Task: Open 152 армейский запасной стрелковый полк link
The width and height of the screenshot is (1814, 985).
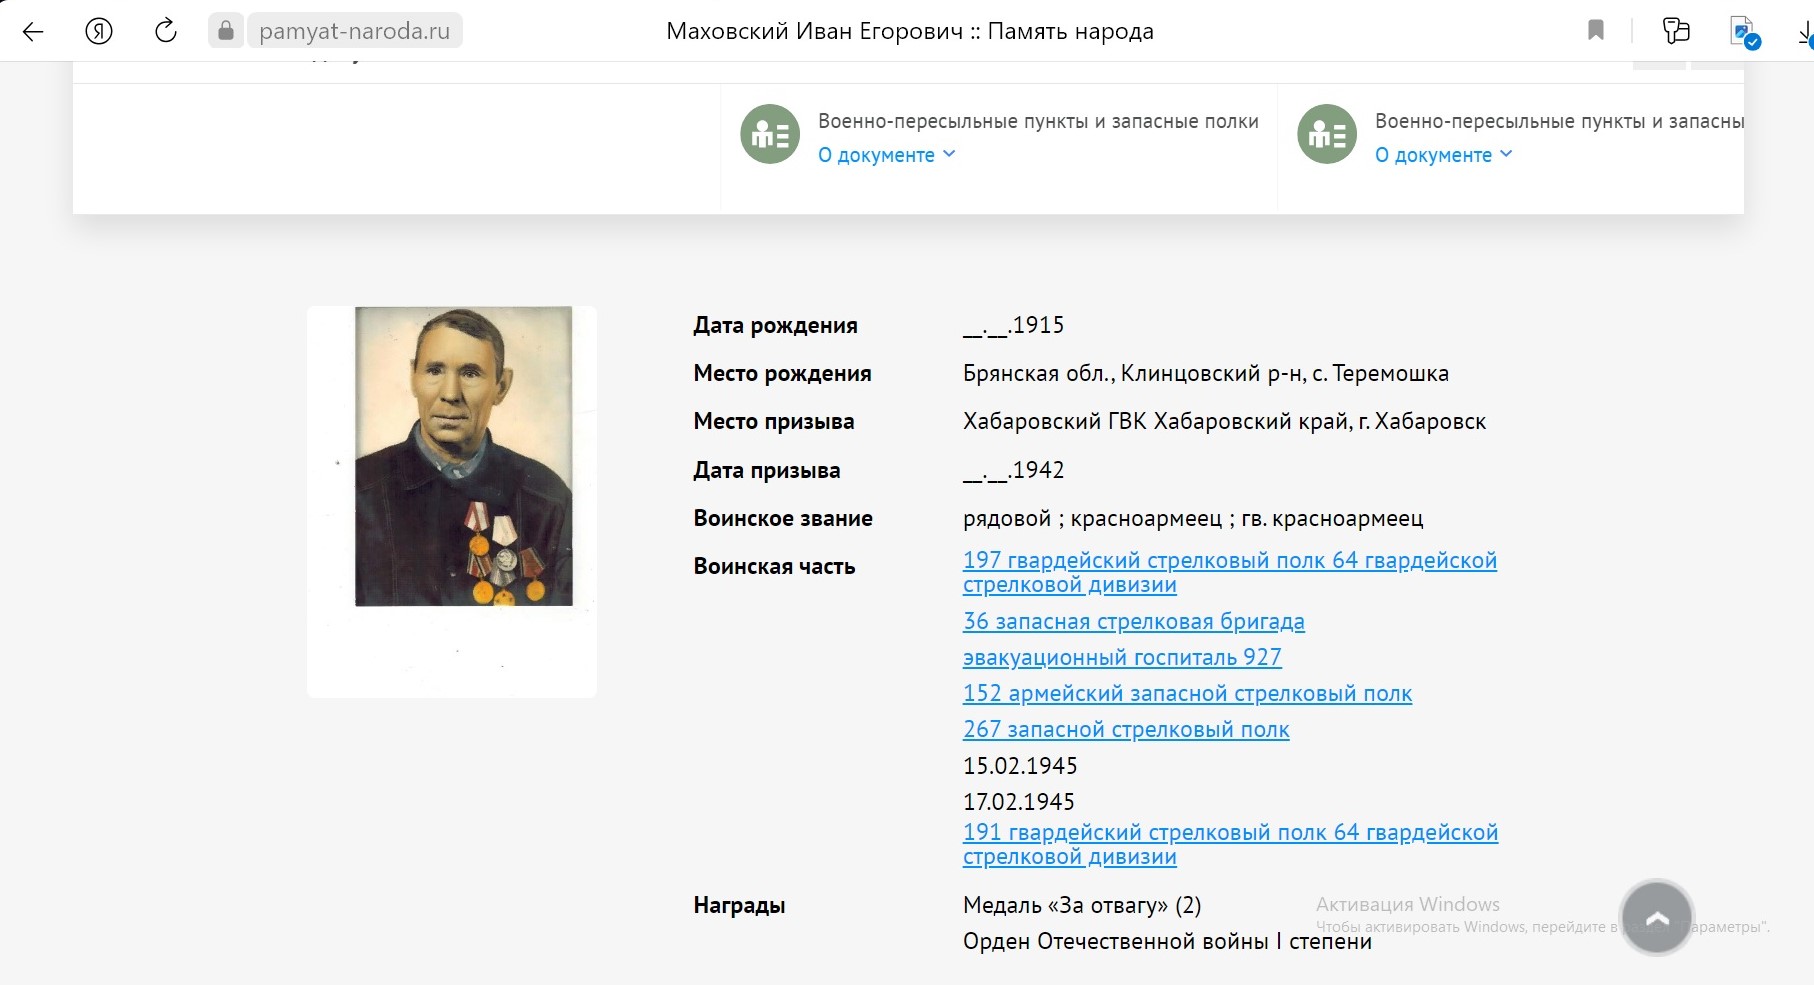Action: (x=1187, y=693)
